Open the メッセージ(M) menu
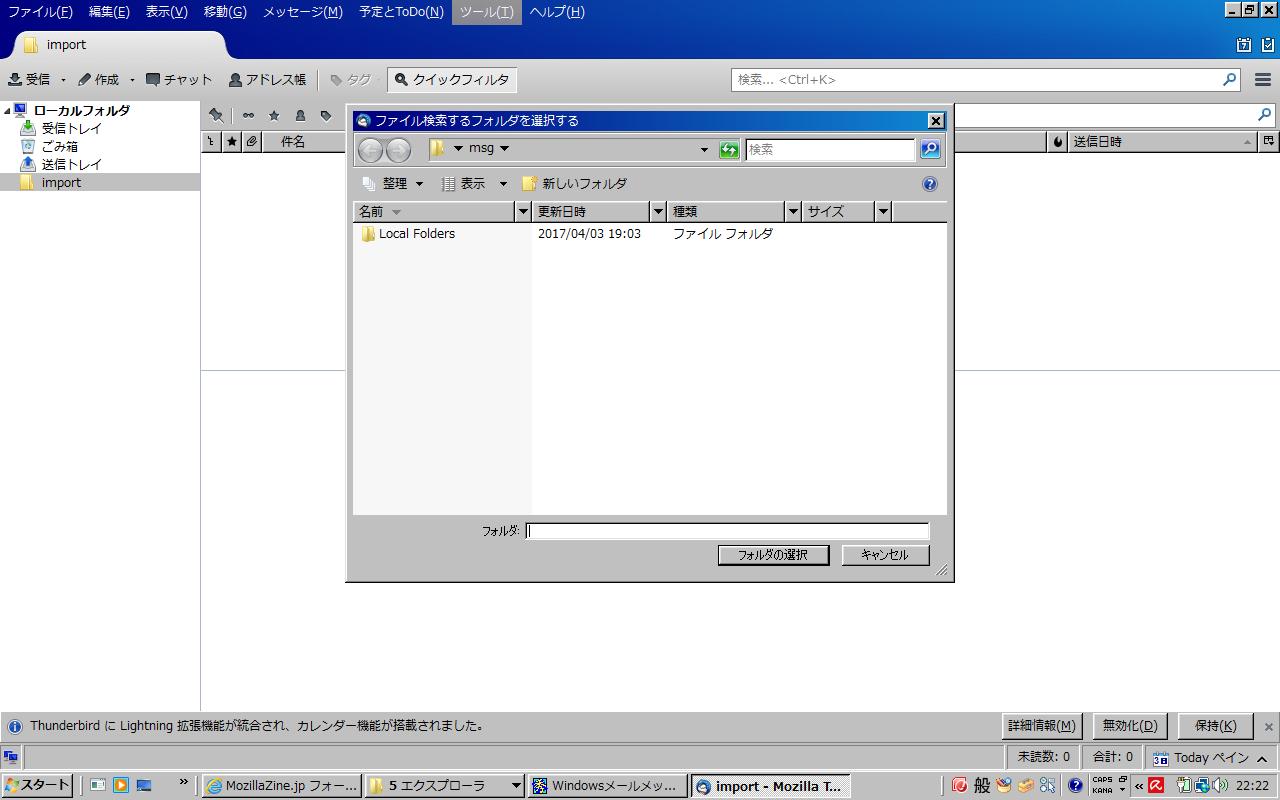The image size is (1280, 800). (302, 12)
